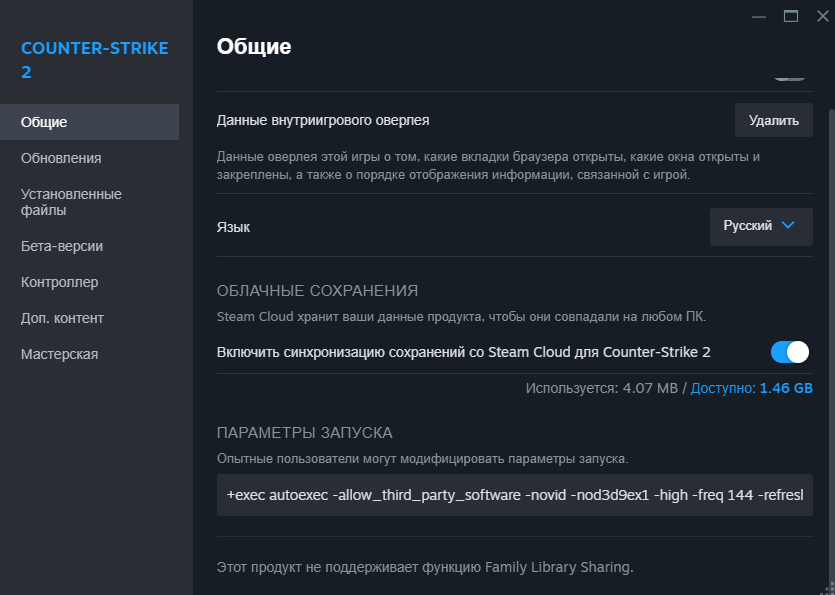Disable Steam Cloud sync toggle
This screenshot has height=595, width=835.
790,352
